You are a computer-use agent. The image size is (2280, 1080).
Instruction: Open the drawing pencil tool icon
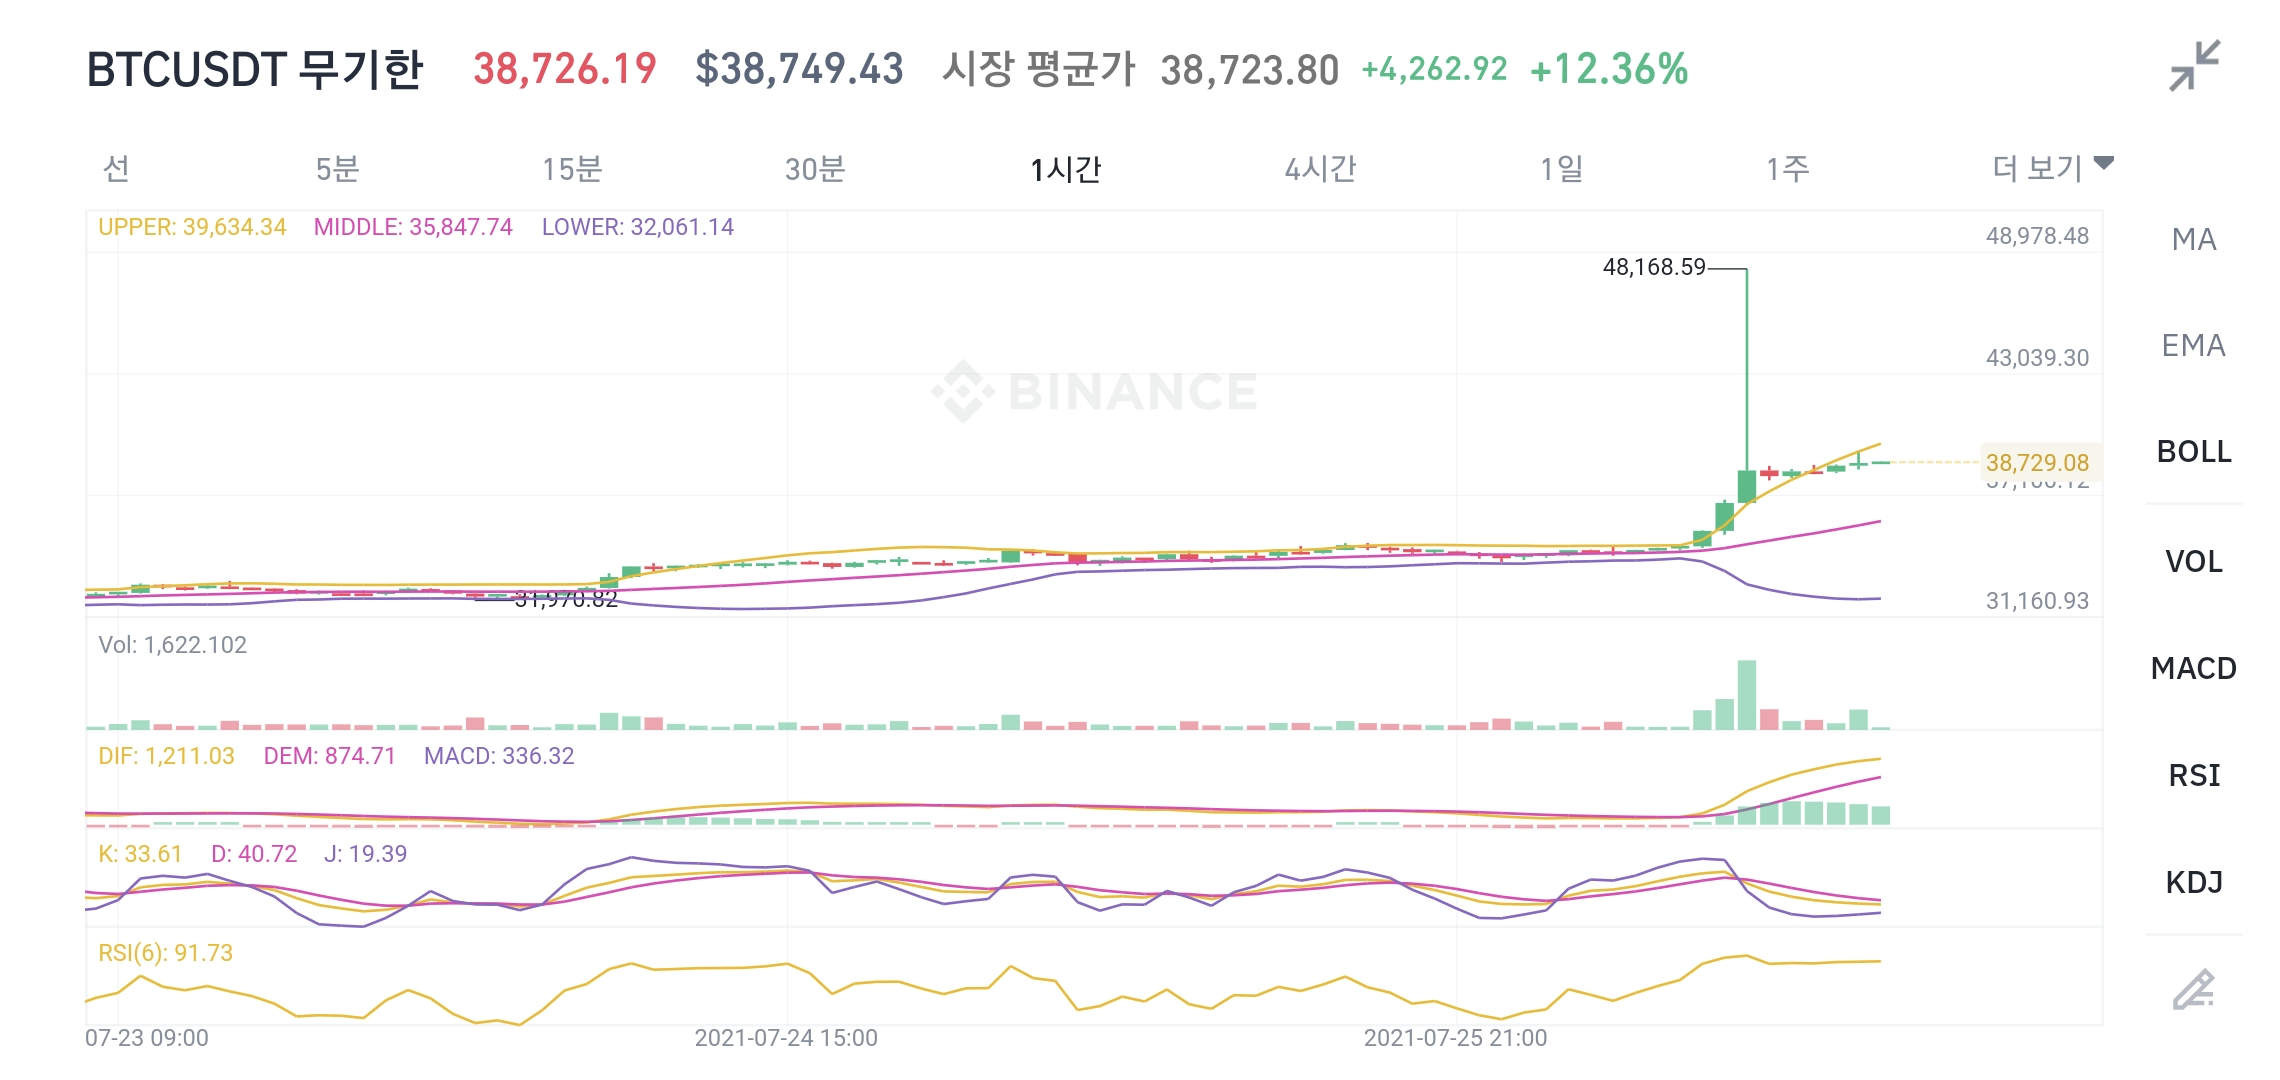coord(2194,989)
